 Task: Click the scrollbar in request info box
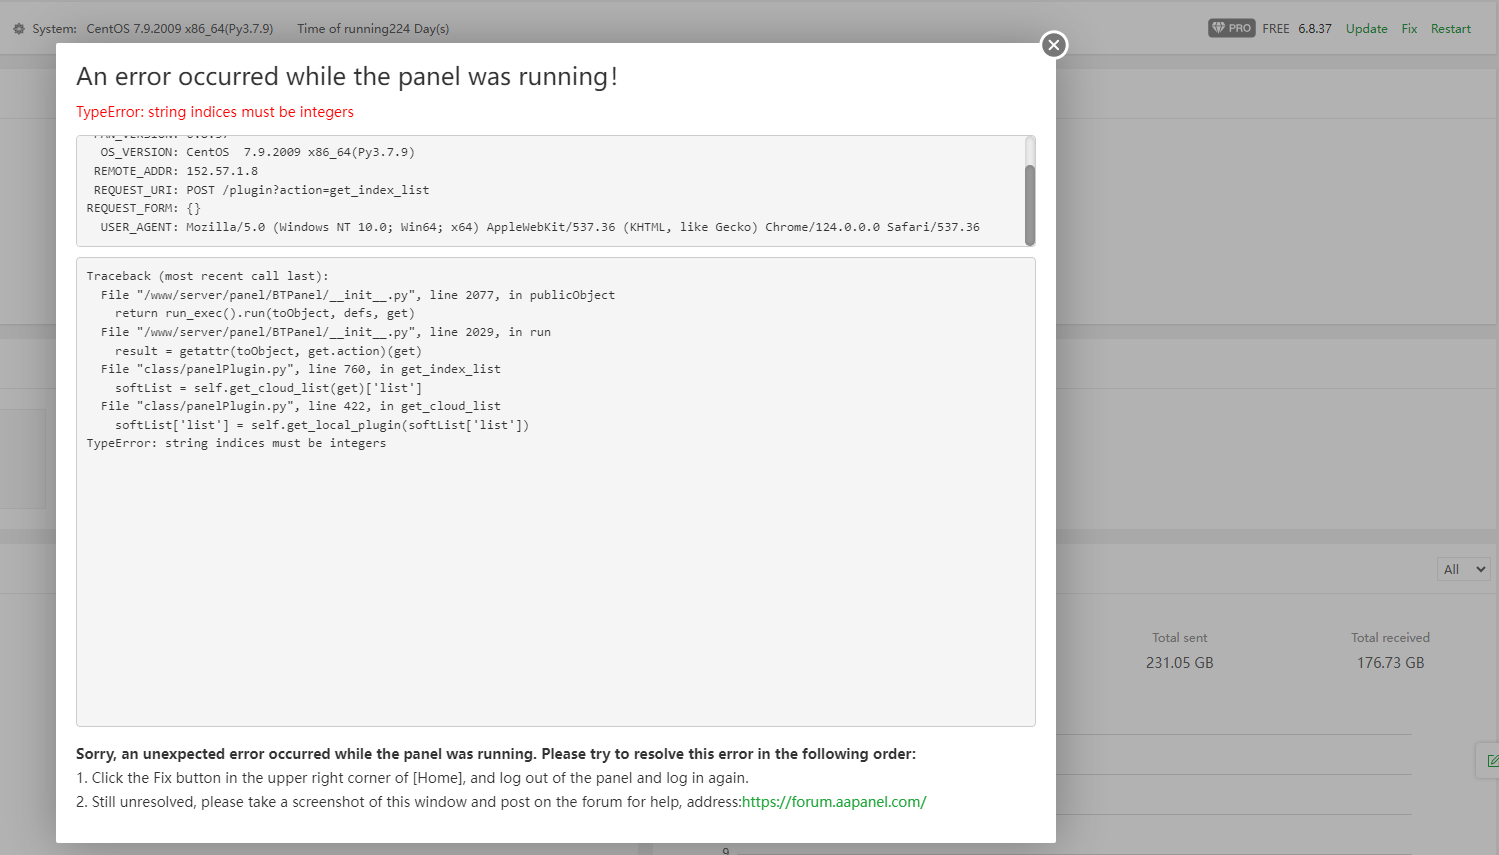coord(1030,204)
